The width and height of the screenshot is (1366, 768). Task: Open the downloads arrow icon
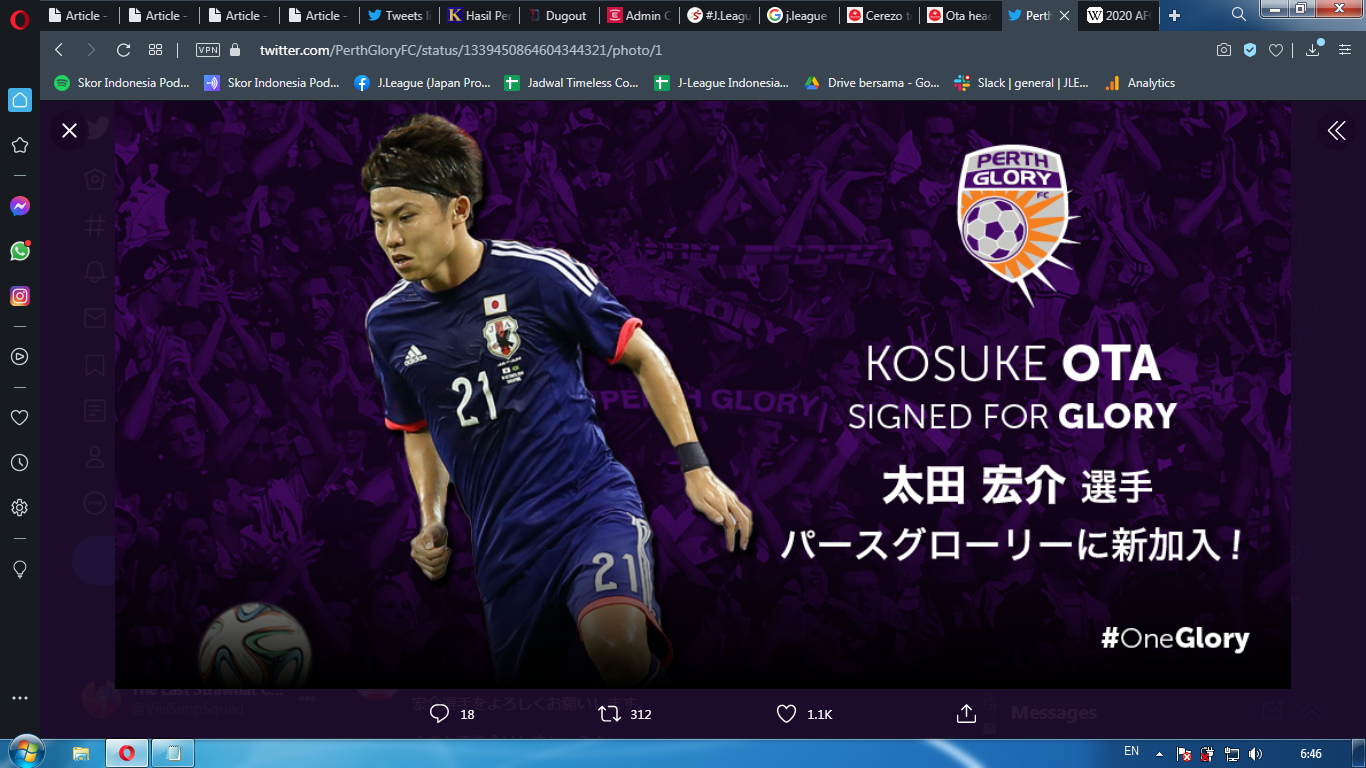[1313, 50]
